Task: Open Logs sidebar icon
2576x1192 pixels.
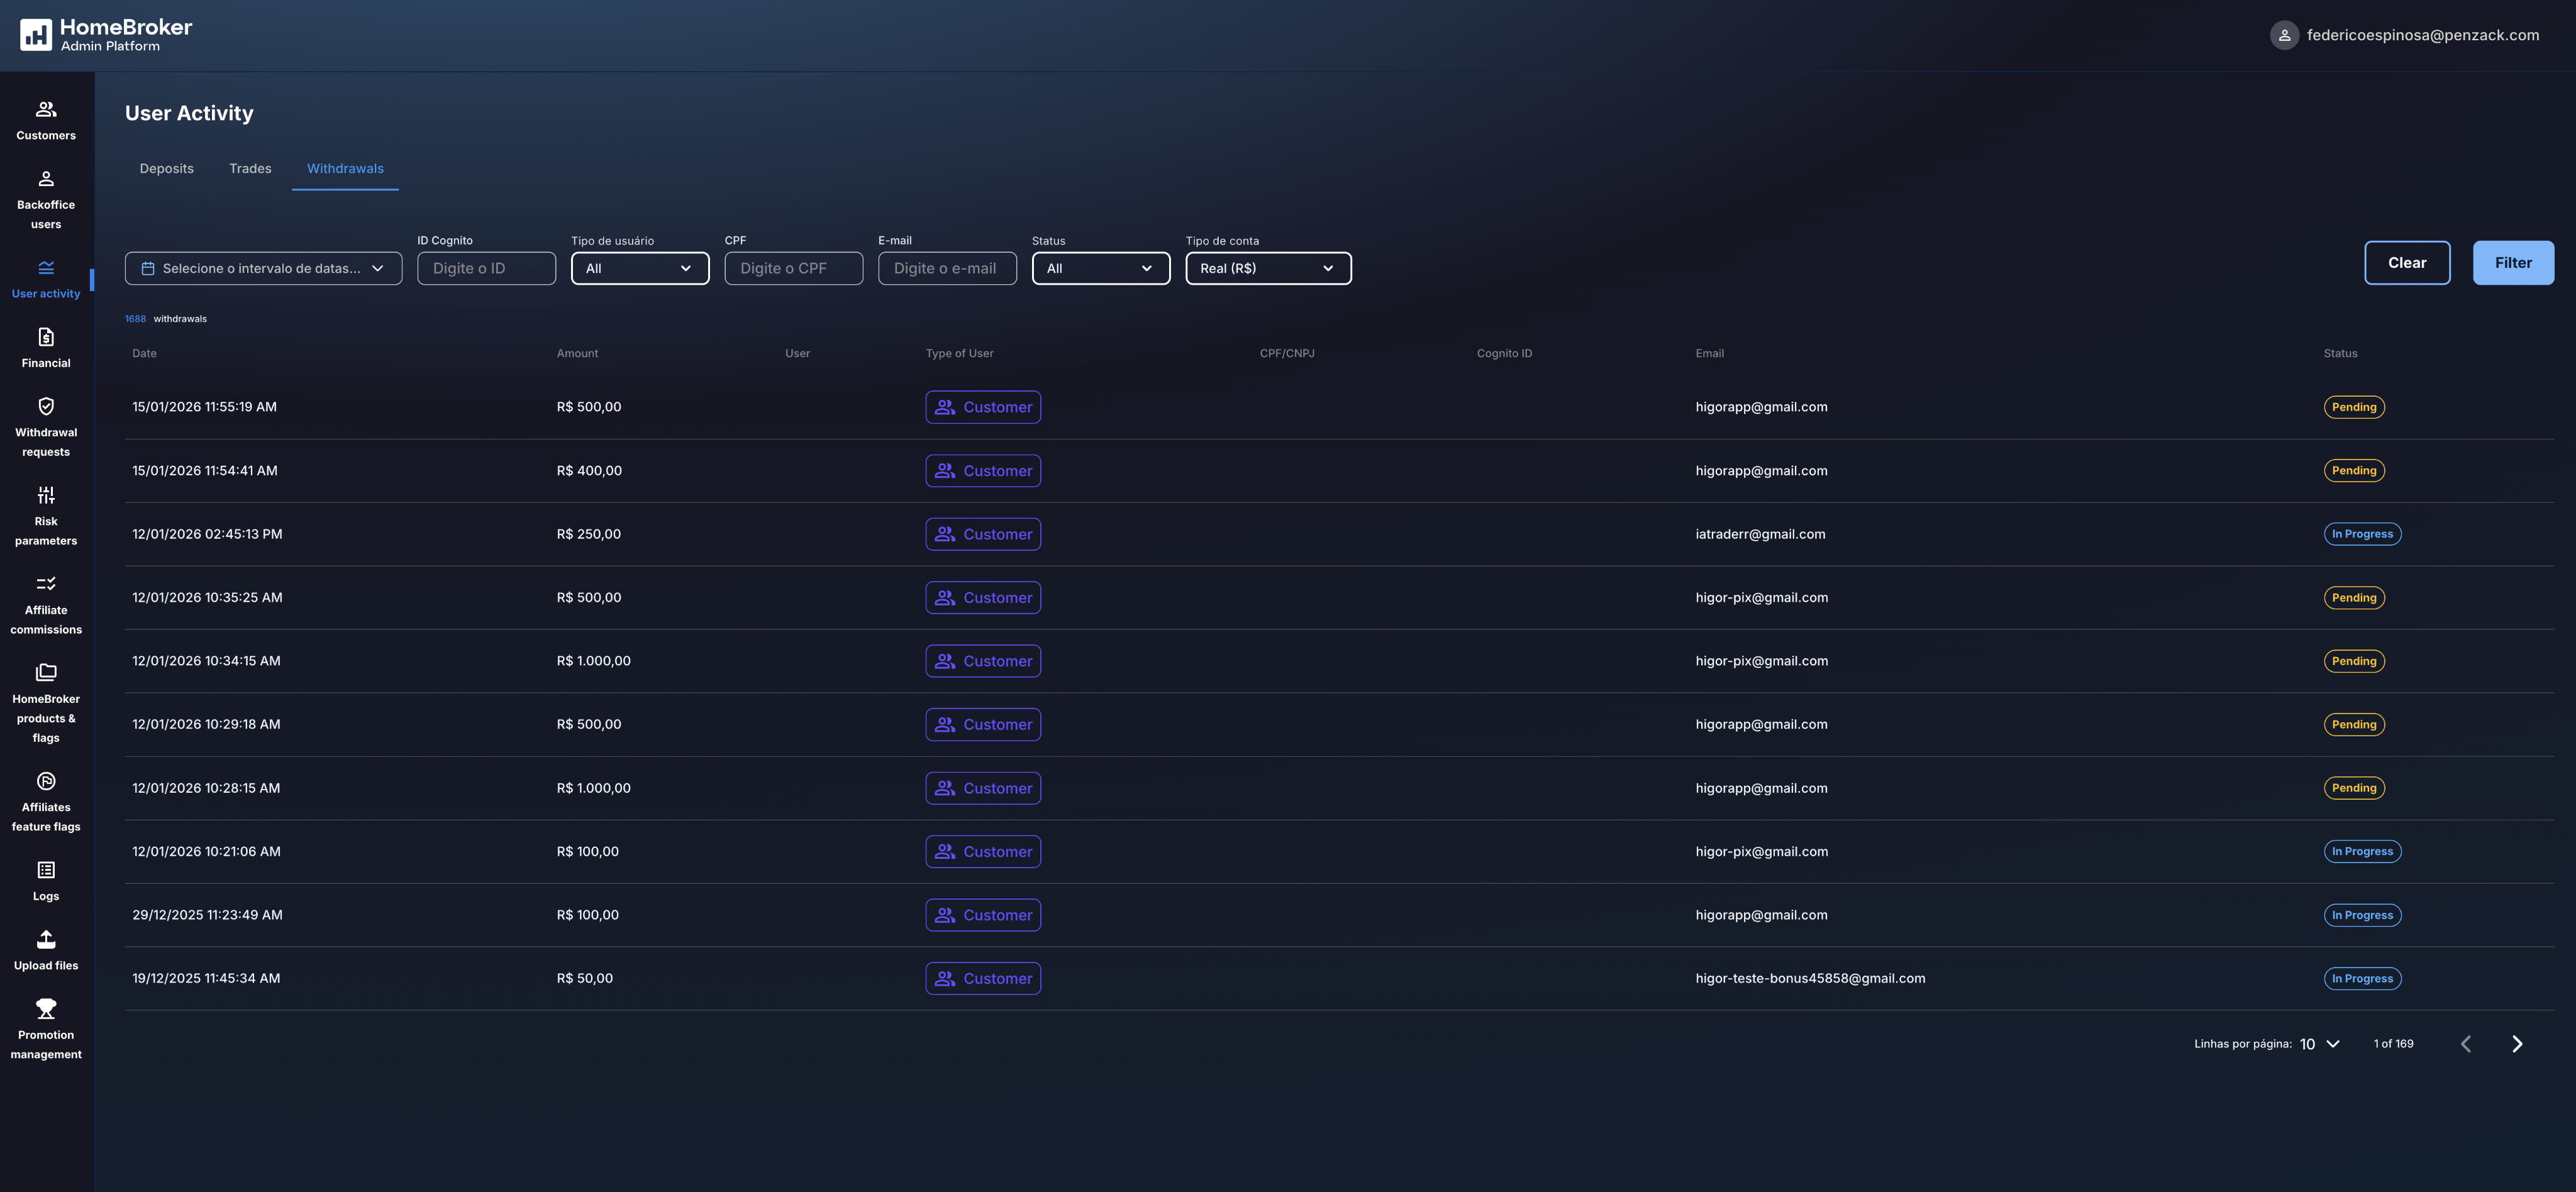Action: tap(46, 870)
